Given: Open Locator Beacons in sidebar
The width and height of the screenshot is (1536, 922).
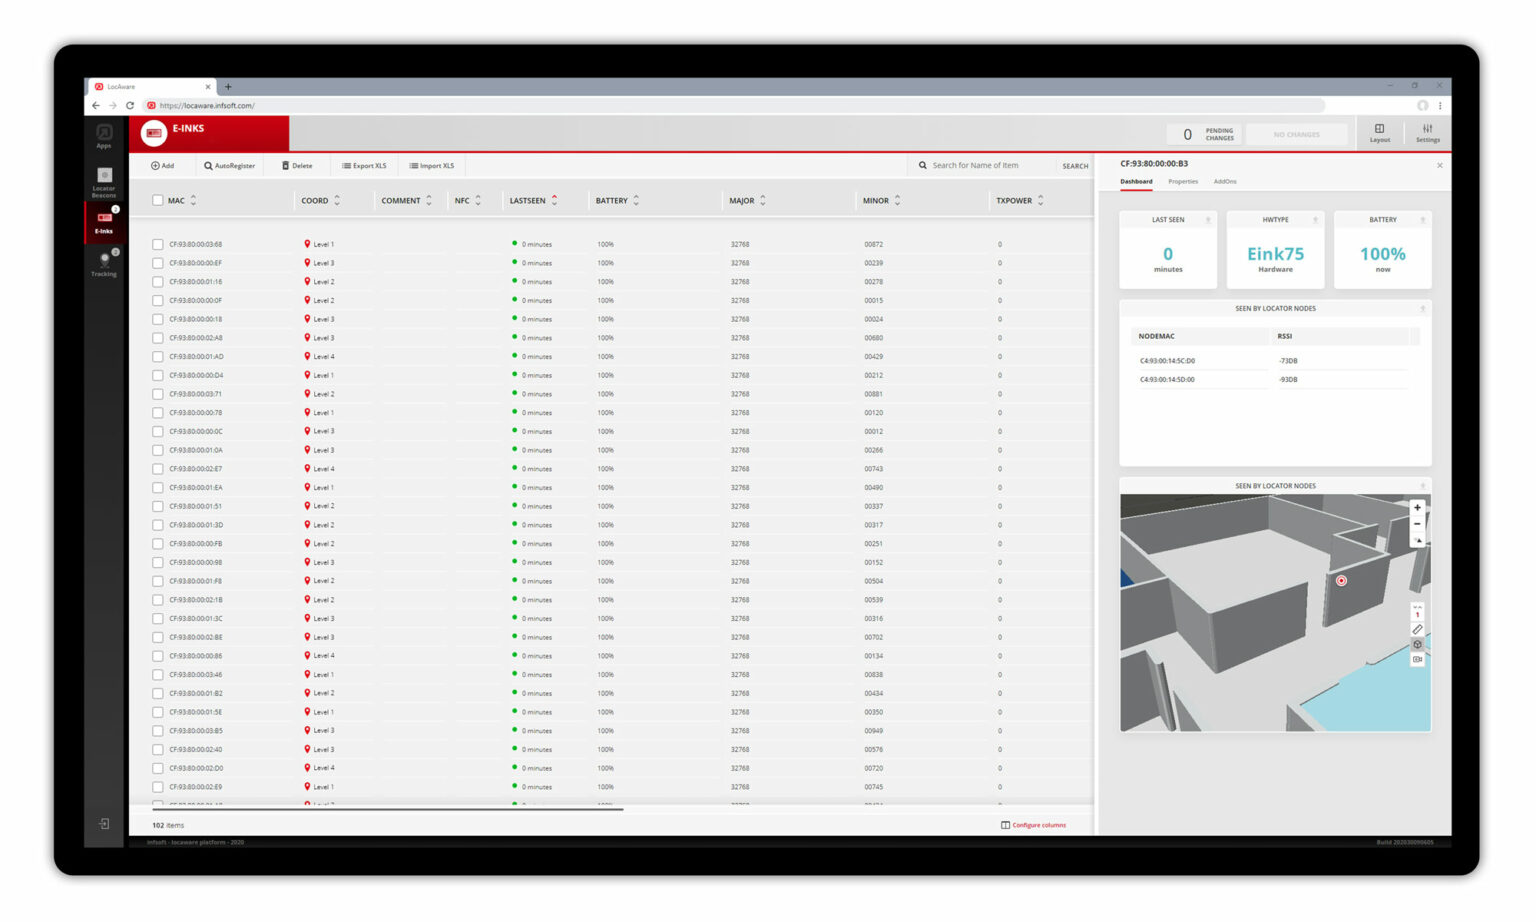Looking at the screenshot, I should 104,182.
